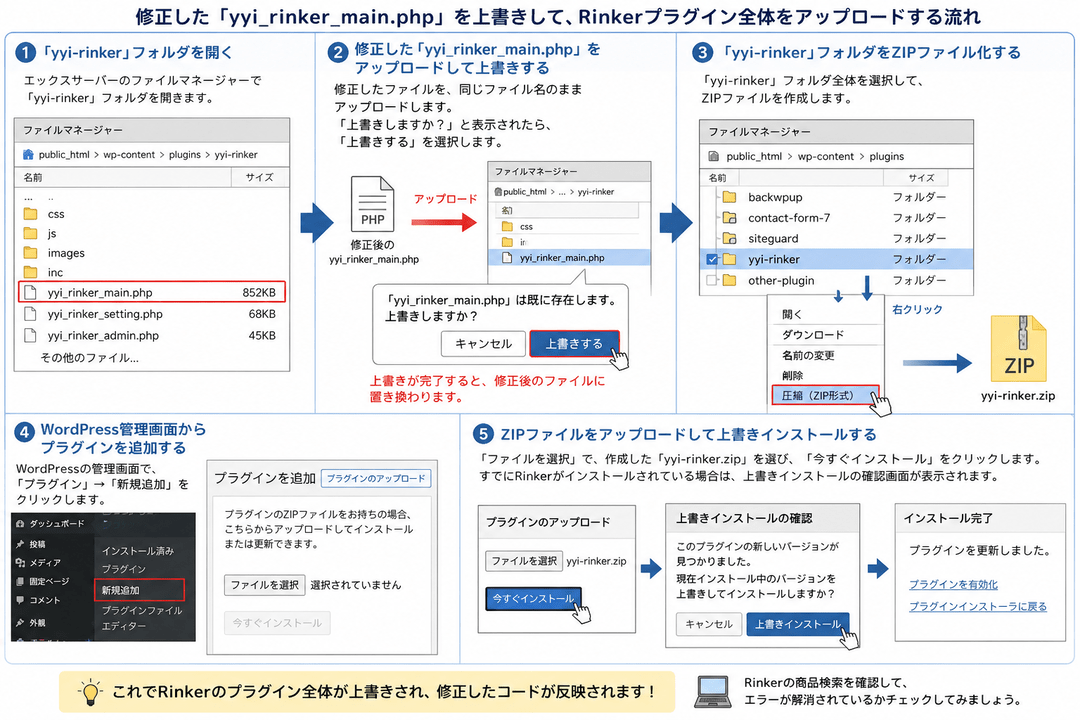1080x720 pixels.
Task: Click メディア icon in WordPress sidebar
Action: click(20, 562)
